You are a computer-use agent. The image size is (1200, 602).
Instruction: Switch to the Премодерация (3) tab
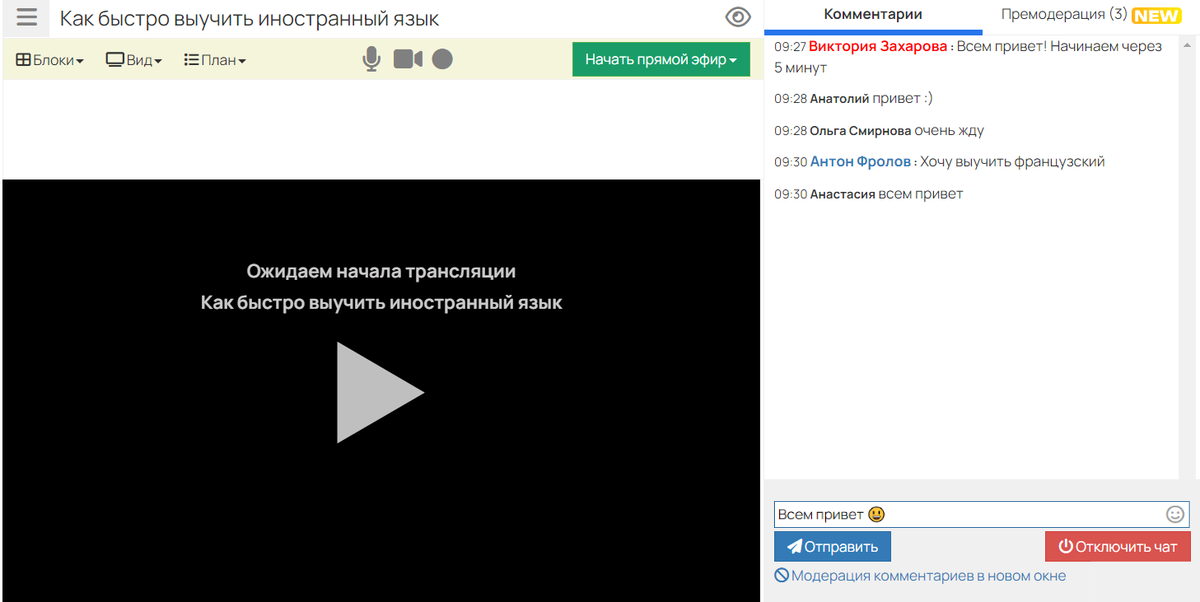point(1064,15)
